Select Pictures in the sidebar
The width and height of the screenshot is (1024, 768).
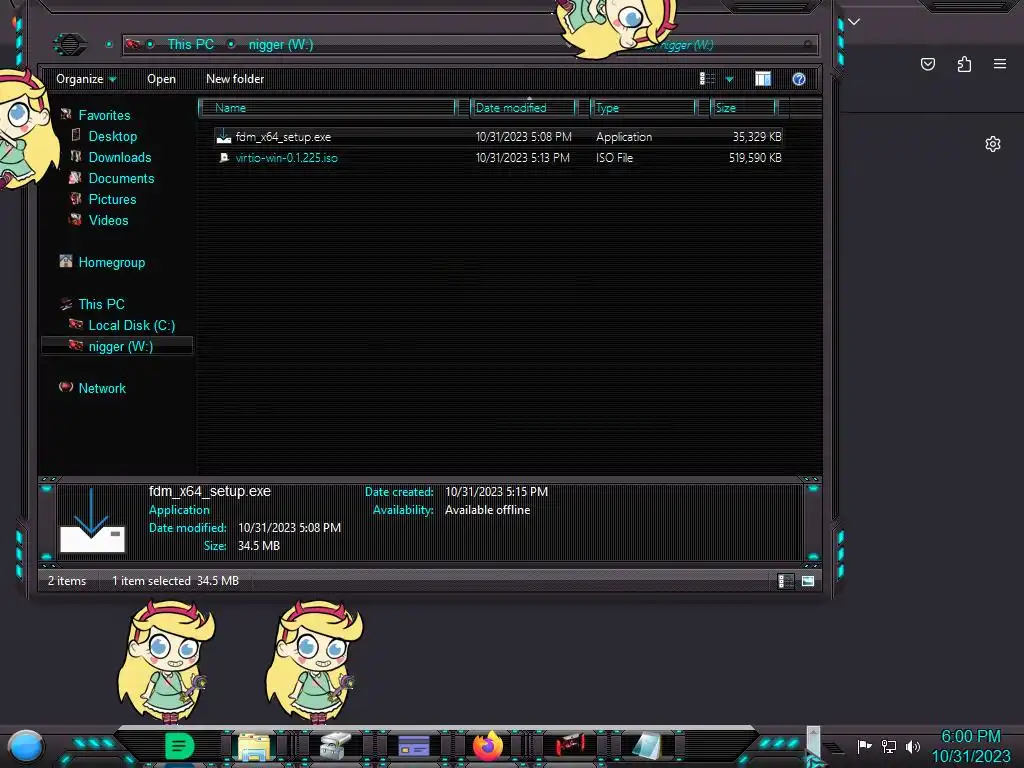112,199
